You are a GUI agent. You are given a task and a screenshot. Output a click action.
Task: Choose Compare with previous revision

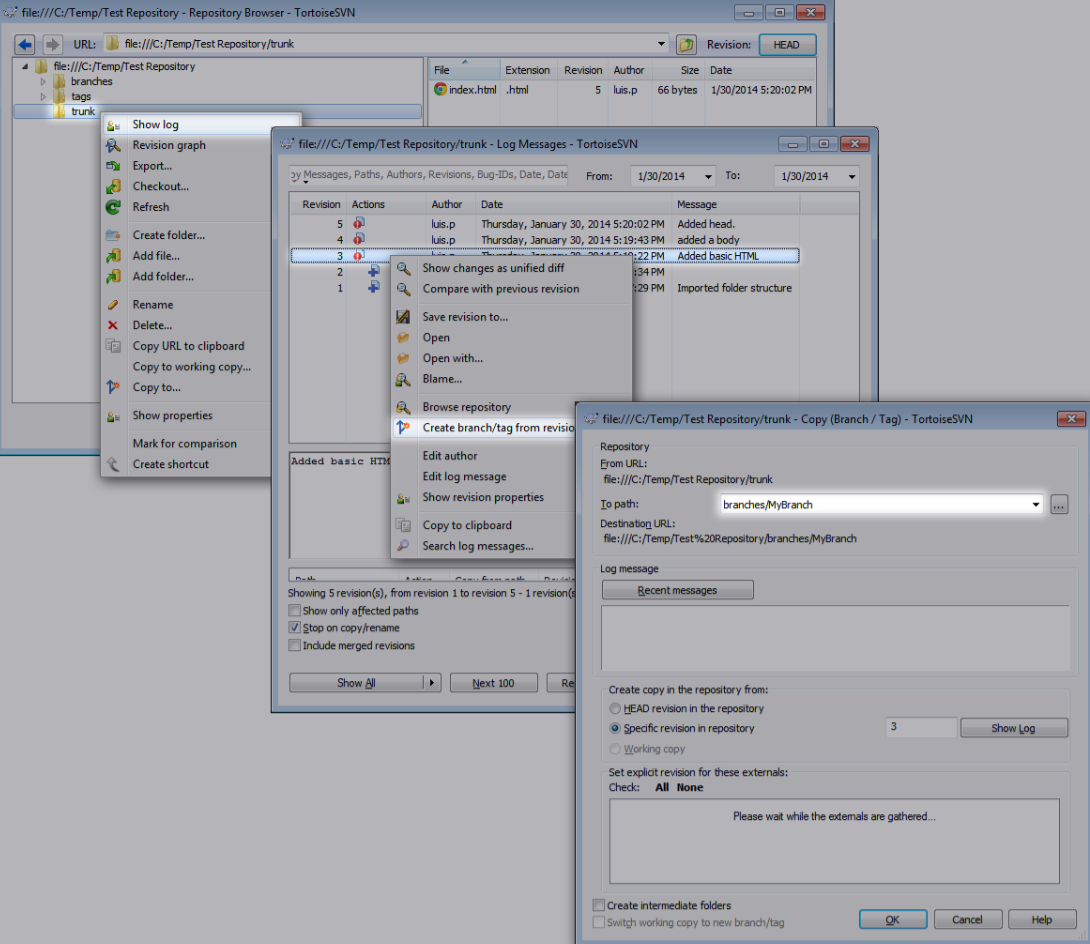click(501, 289)
